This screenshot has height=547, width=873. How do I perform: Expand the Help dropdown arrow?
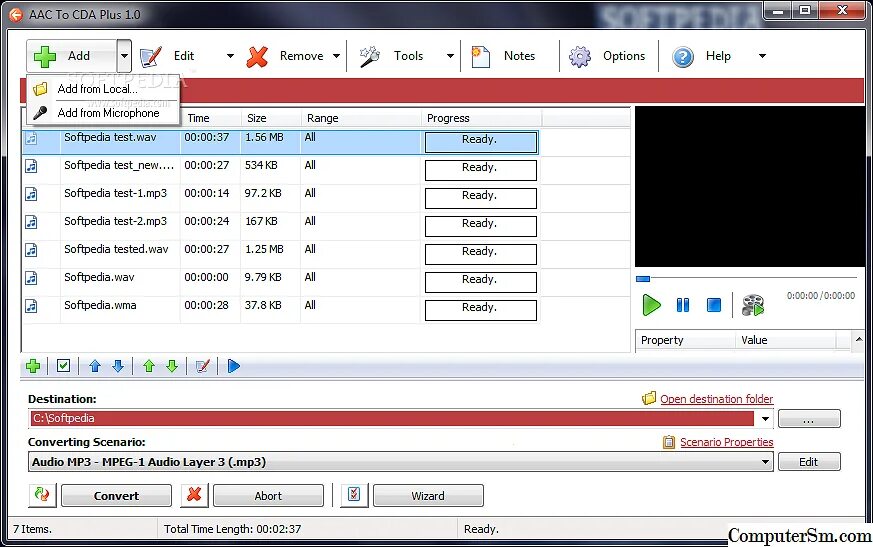coord(762,56)
